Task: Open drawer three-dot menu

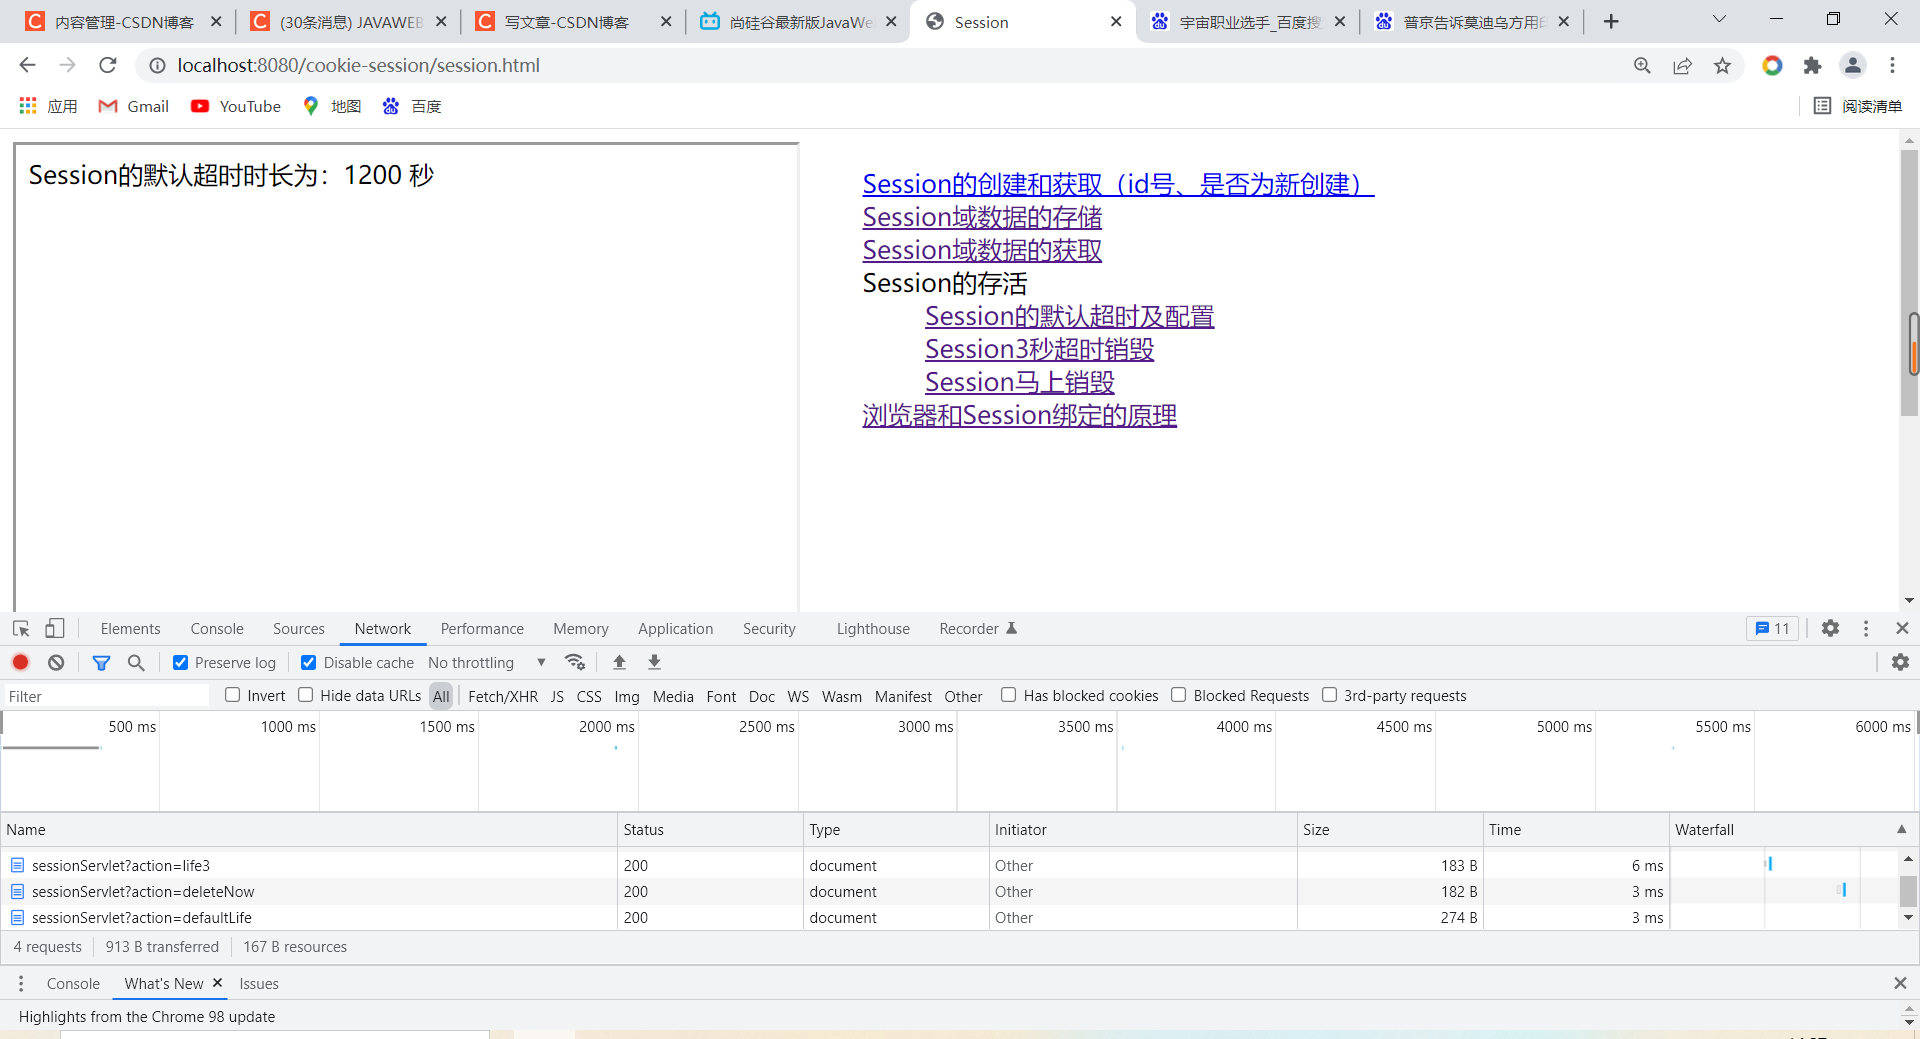Action: coord(20,984)
